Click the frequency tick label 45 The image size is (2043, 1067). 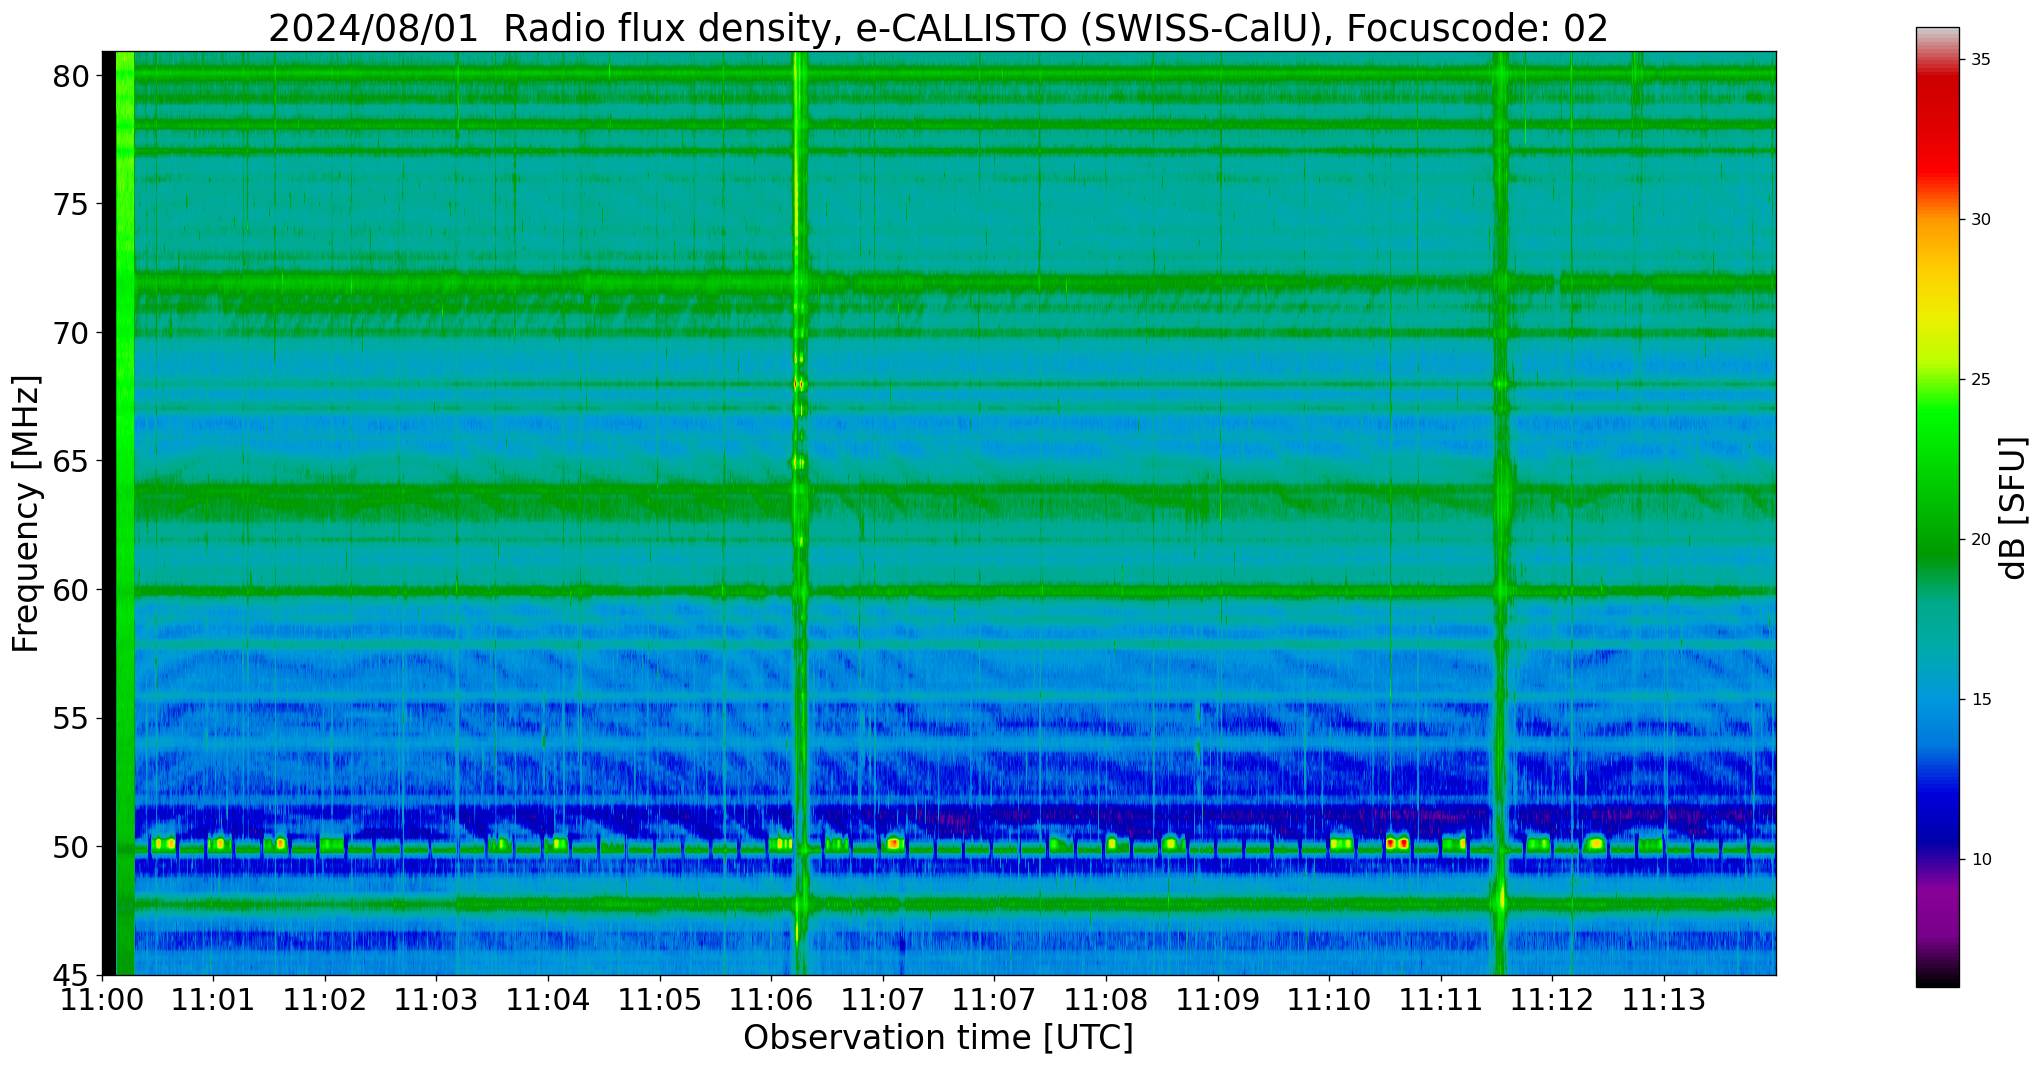pyautogui.click(x=72, y=975)
